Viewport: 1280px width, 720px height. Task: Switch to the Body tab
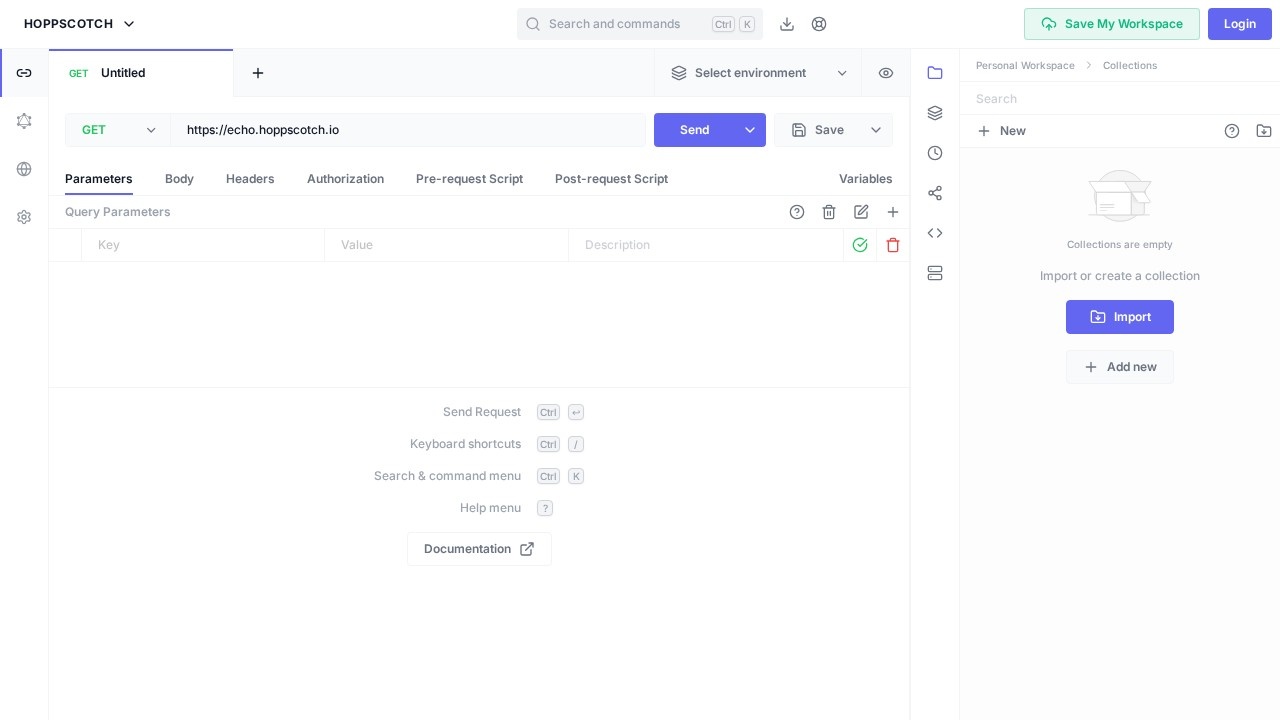179,179
